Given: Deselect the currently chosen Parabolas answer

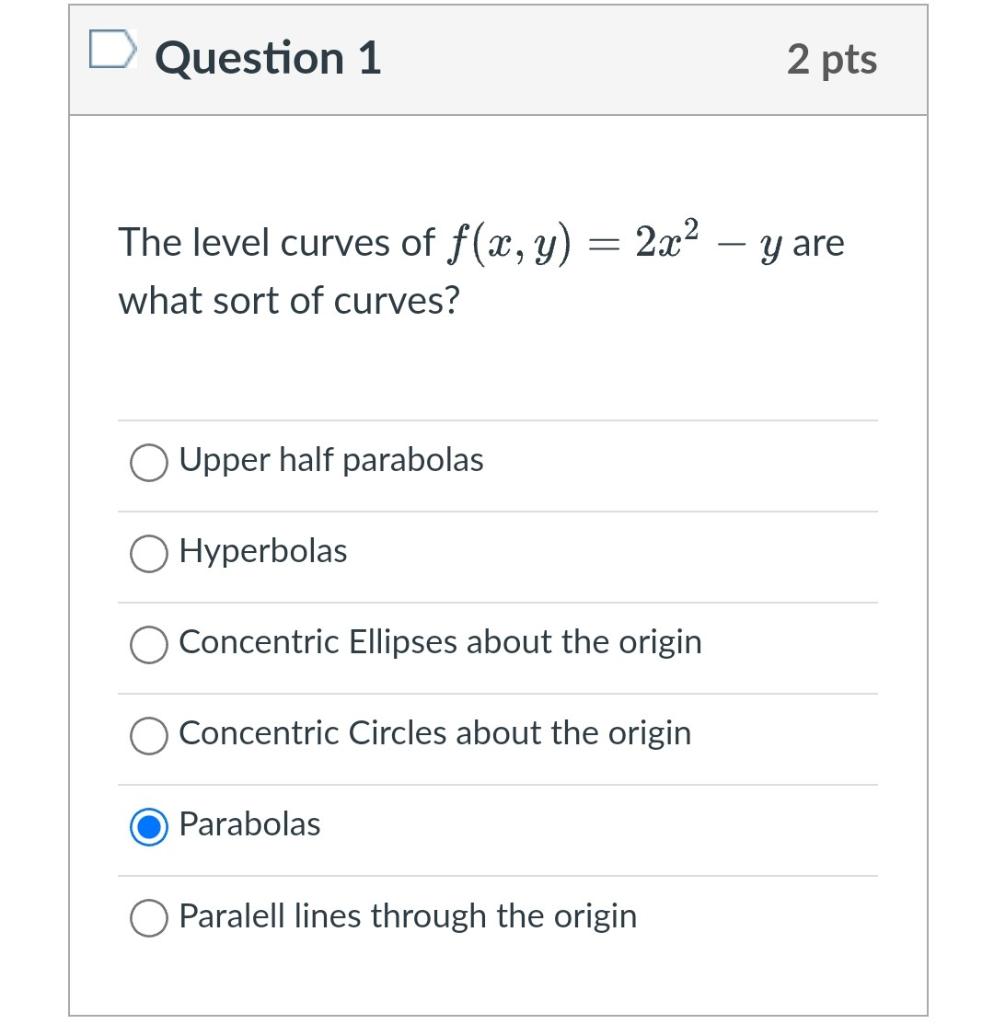Looking at the screenshot, I should tap(148, 827).
